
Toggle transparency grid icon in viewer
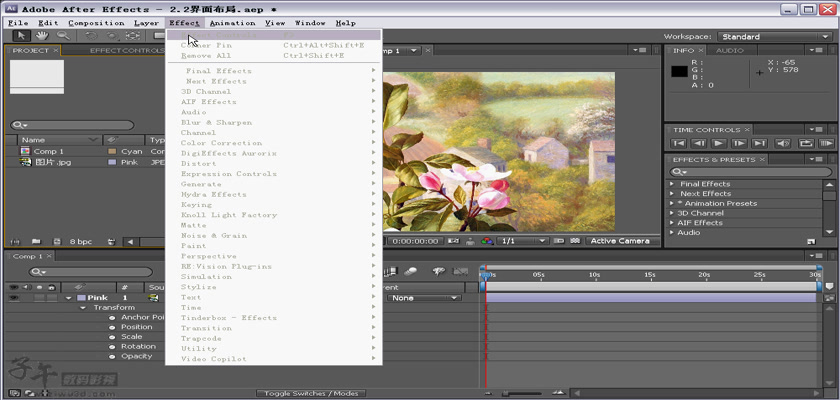575,241
